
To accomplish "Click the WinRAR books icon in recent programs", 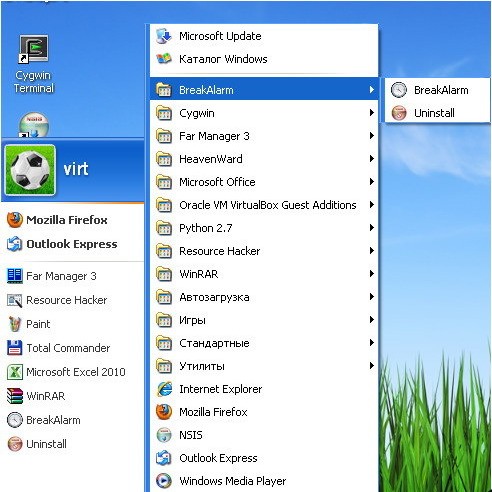I will point(14,396).
